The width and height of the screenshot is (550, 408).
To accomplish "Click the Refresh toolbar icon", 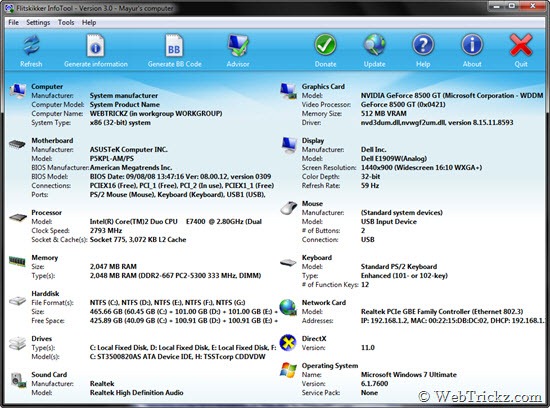I will 31,45.
